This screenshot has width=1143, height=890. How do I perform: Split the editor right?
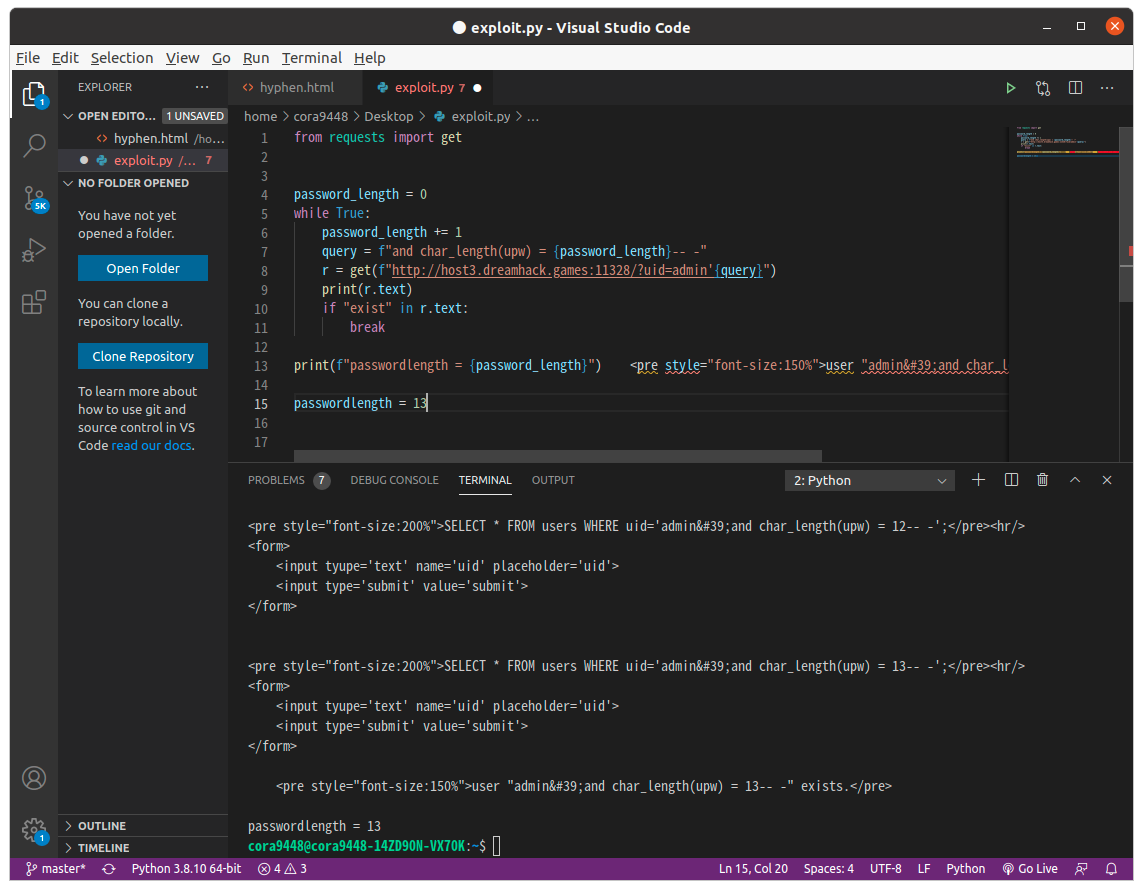click(1075, 88)
